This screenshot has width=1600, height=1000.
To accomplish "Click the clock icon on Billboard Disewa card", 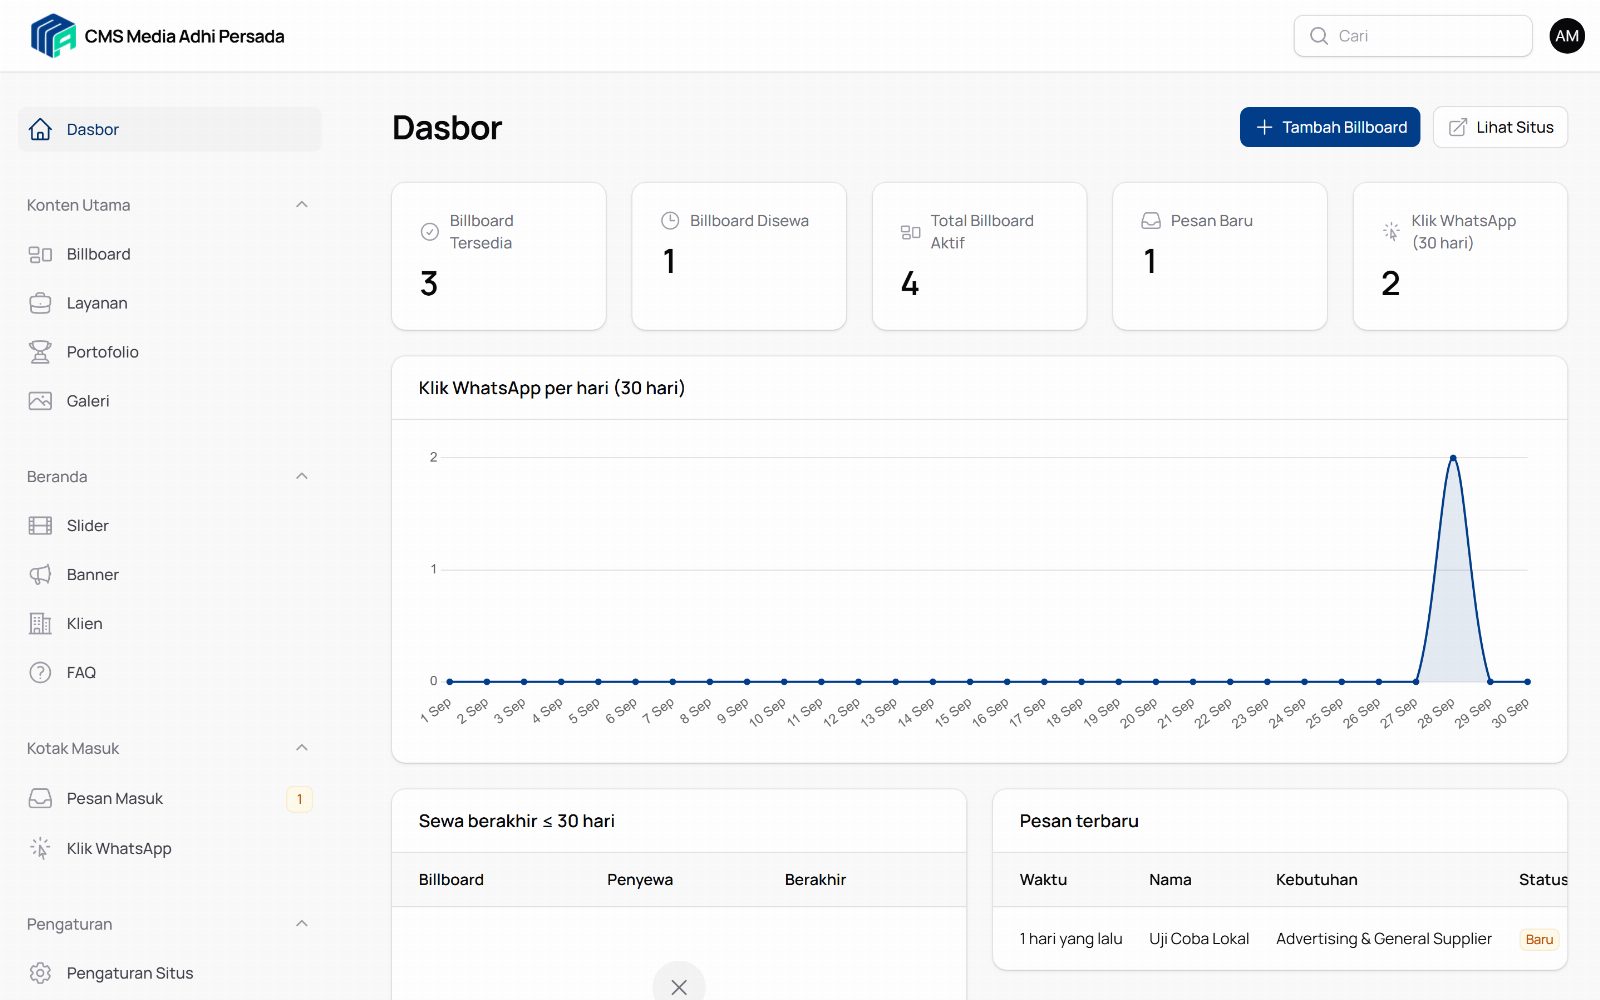I will tap(671, 221).
